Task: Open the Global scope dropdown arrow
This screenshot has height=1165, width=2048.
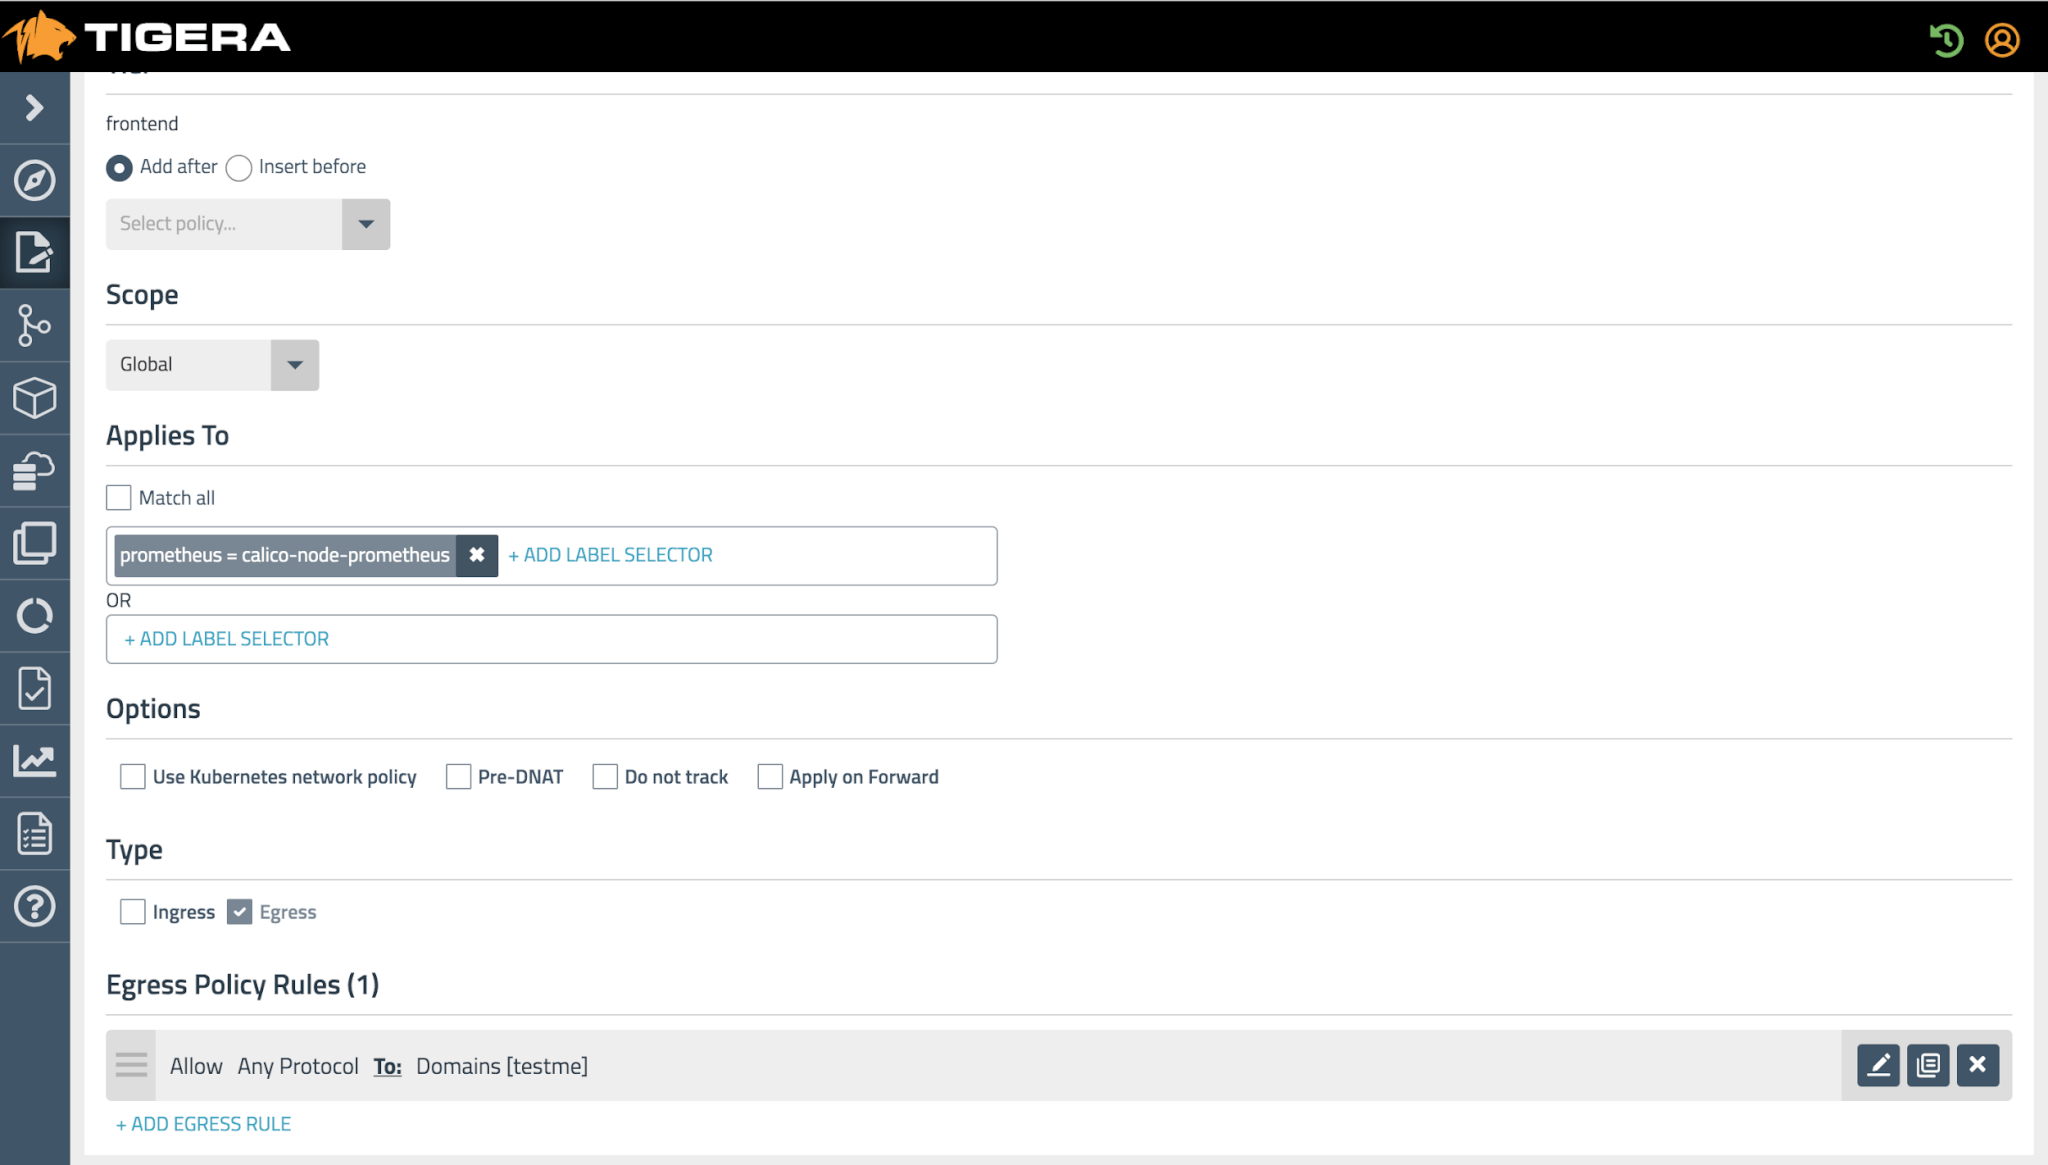Action: click(295, 365)
